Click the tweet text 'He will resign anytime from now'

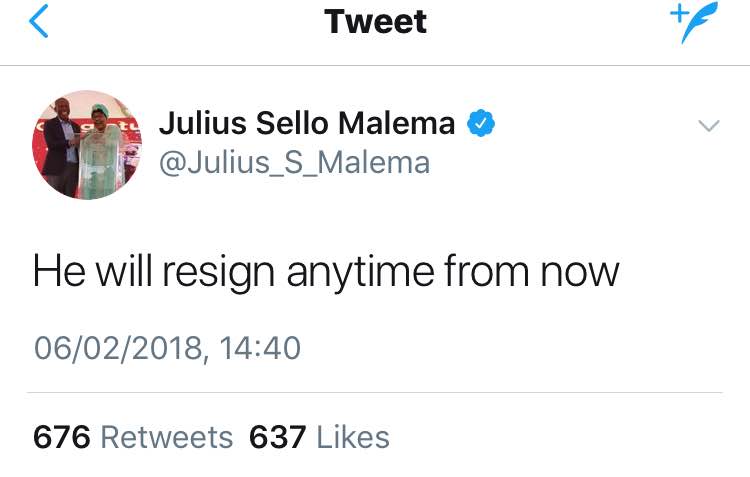tap(326, 271)
